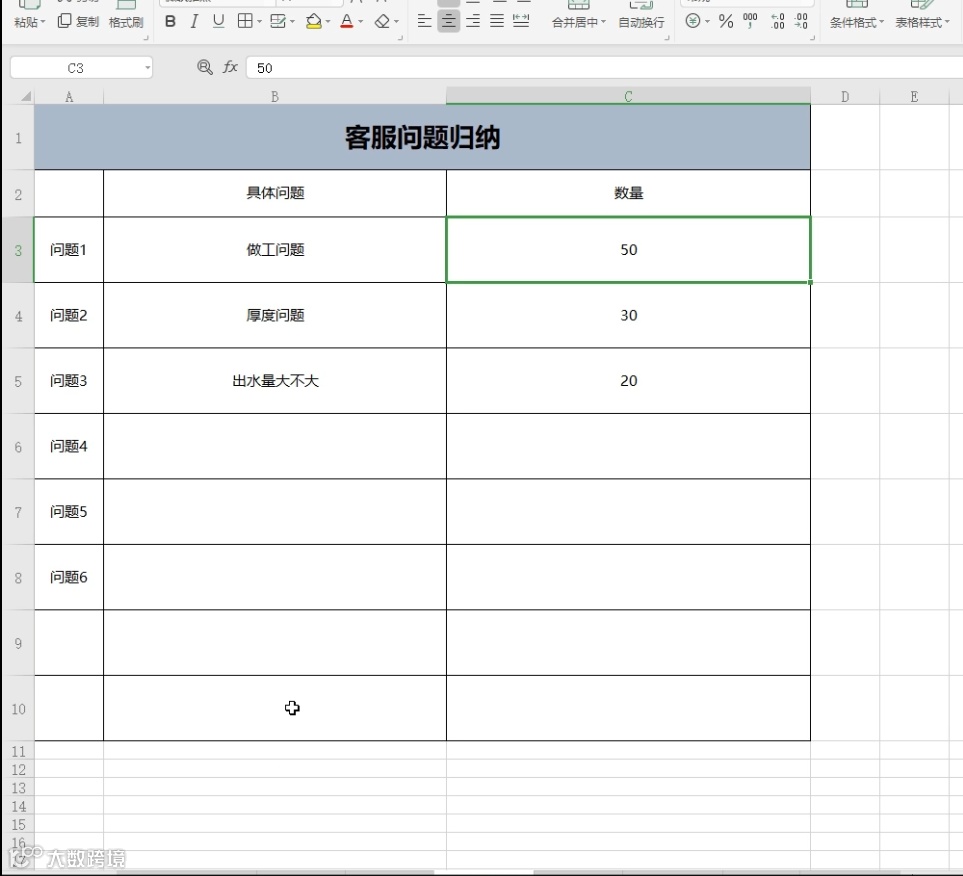This screenshot has width=963, height=876.
Task: Open the draw border tool
Action: tap(278, 22)
